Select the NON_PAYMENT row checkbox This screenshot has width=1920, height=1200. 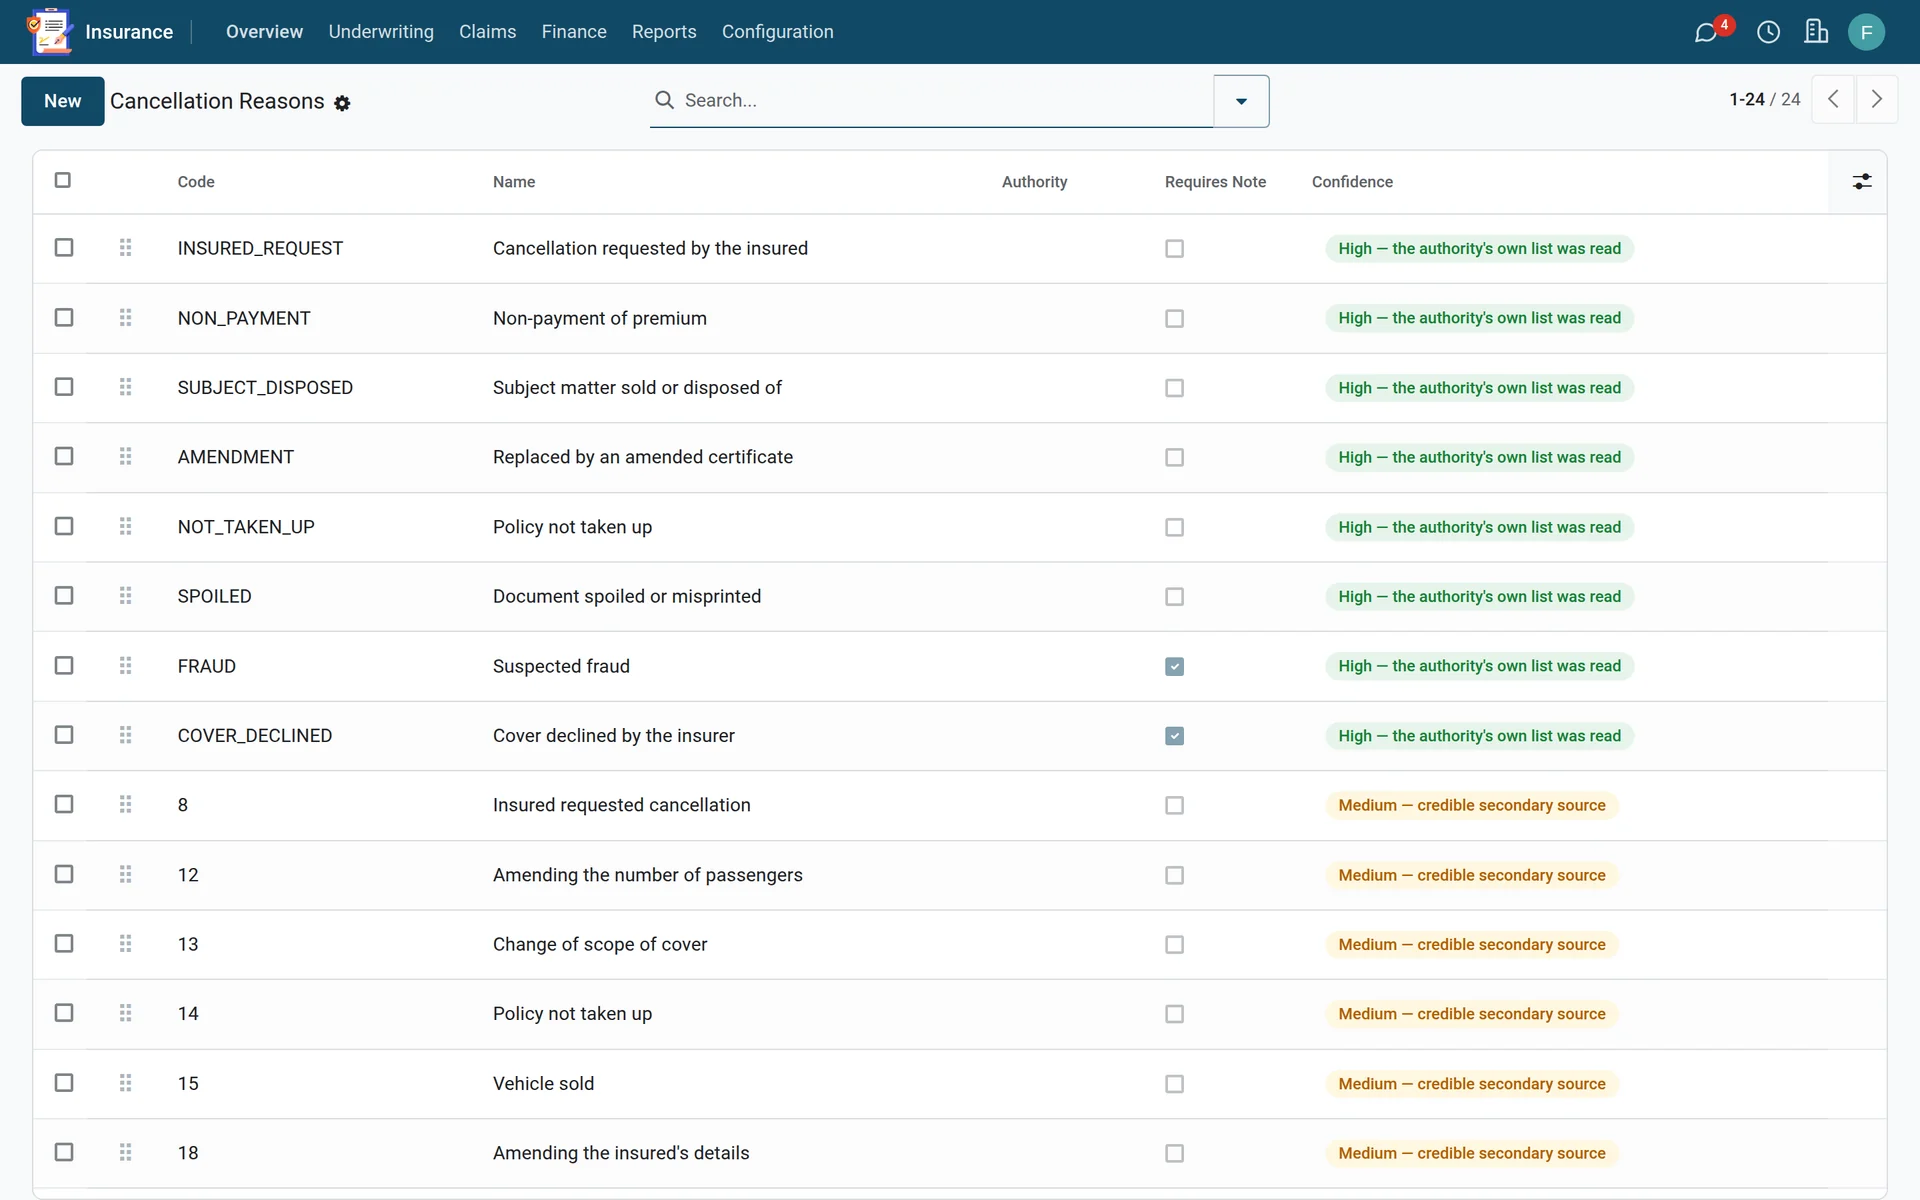click(x=64, y=317)
